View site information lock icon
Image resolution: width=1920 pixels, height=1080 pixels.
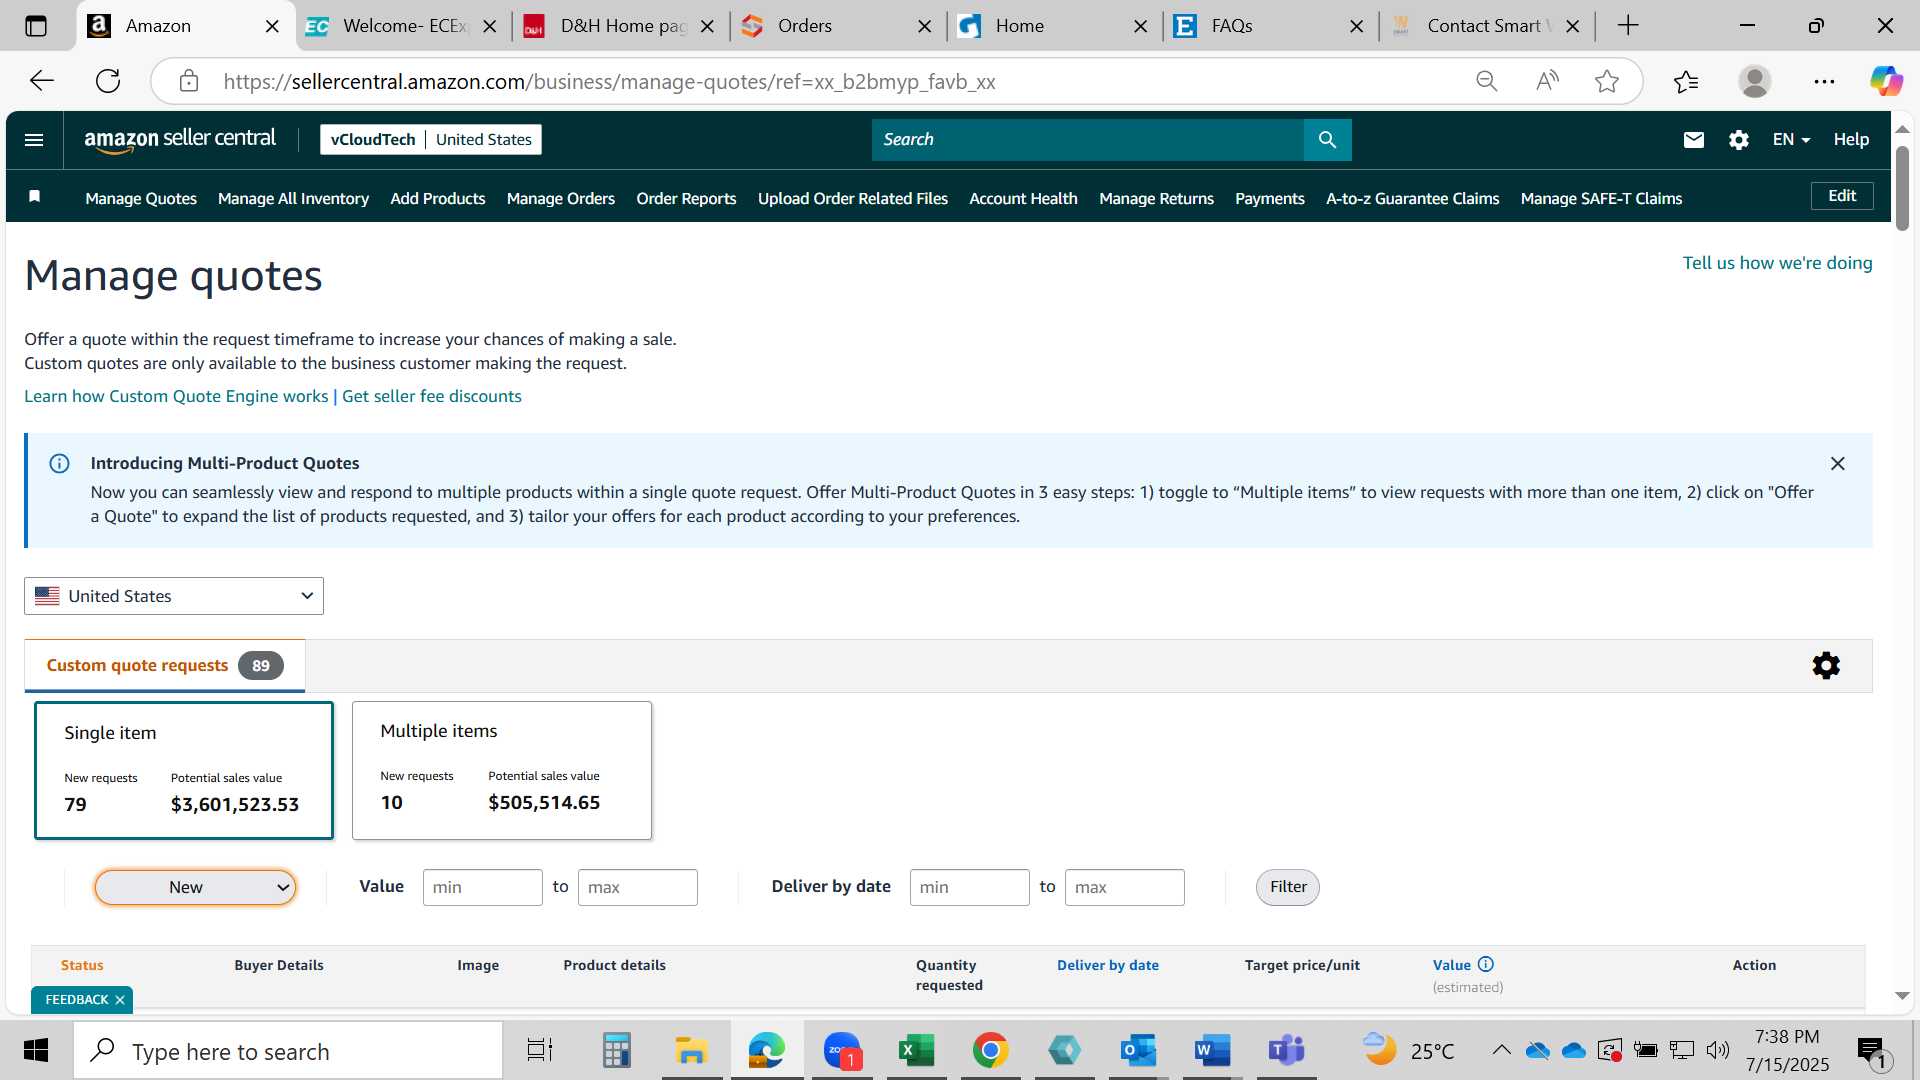[189, 81]
